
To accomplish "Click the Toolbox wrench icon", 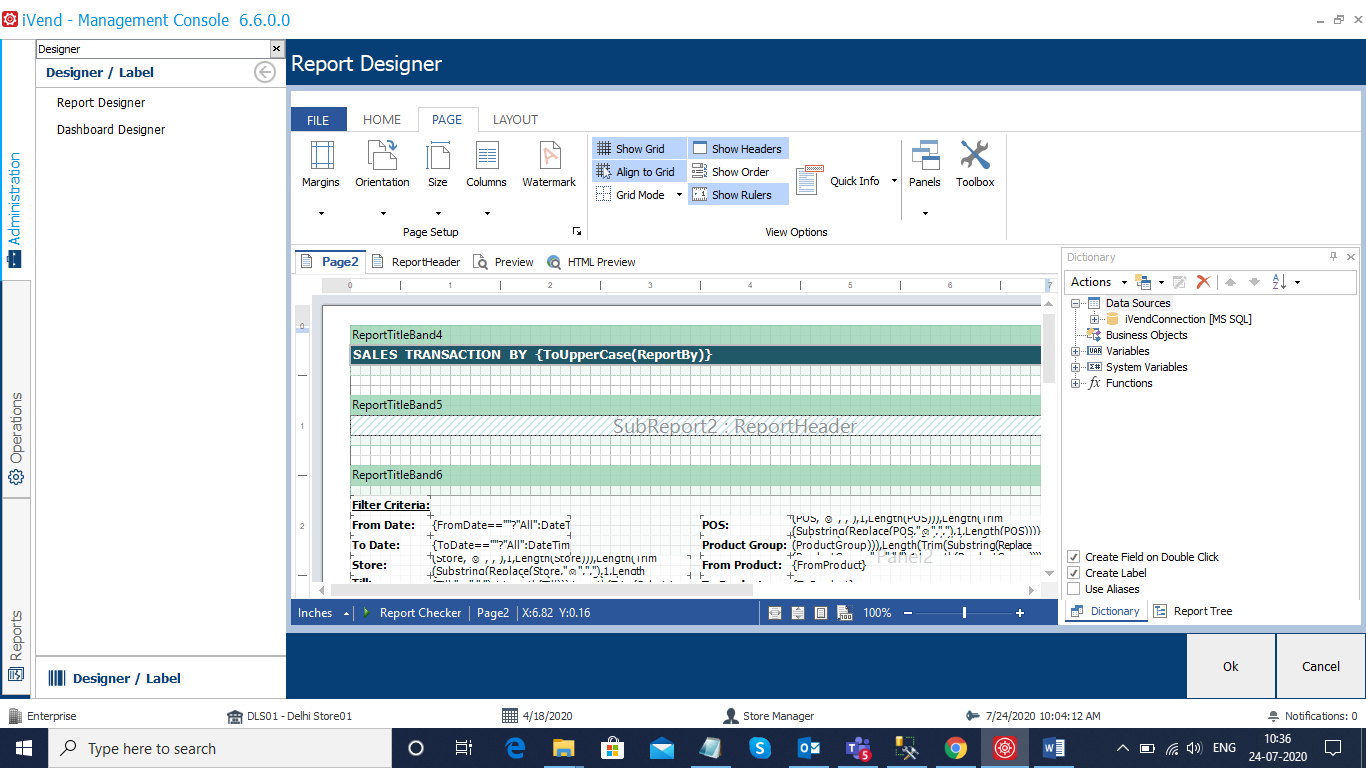I will point(975,156).
